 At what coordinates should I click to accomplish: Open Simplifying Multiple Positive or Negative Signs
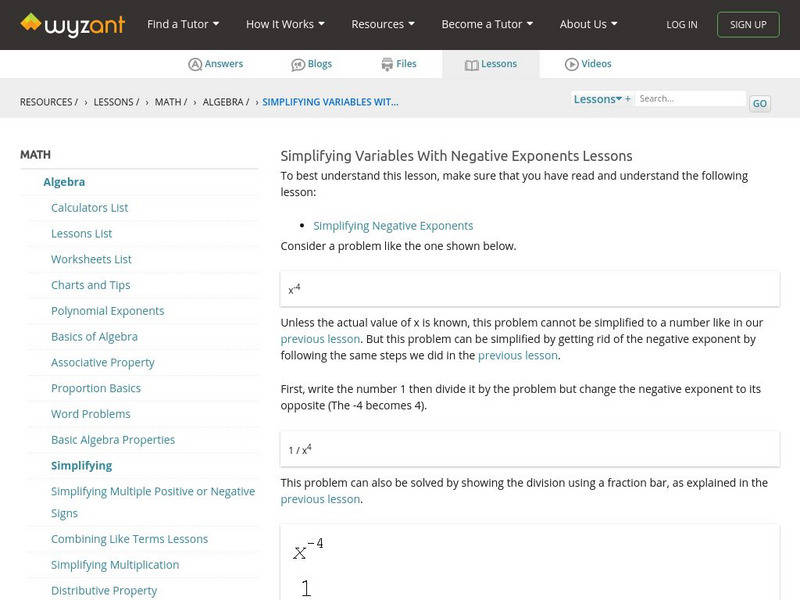153,502
